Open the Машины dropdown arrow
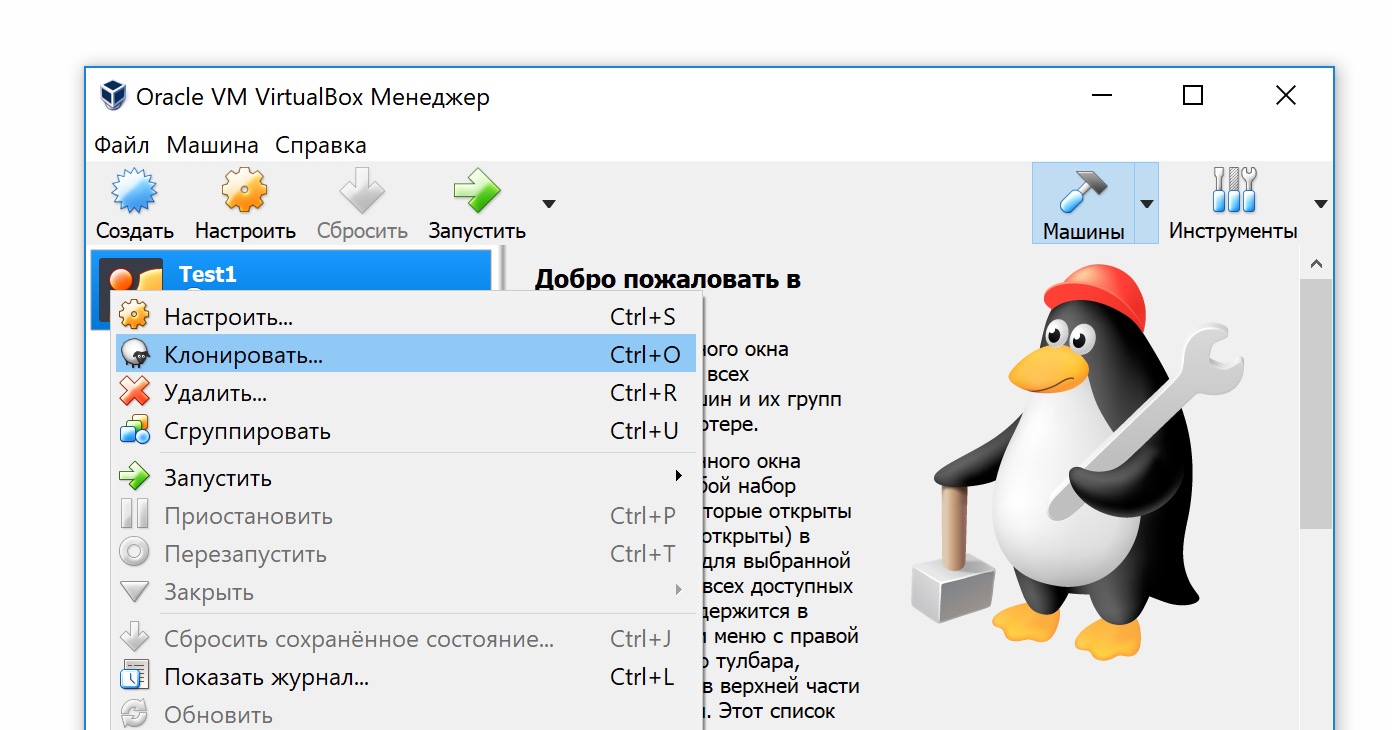This screenshot has width=1392, height=730. pyautogui.click(x=1147, y=204)
